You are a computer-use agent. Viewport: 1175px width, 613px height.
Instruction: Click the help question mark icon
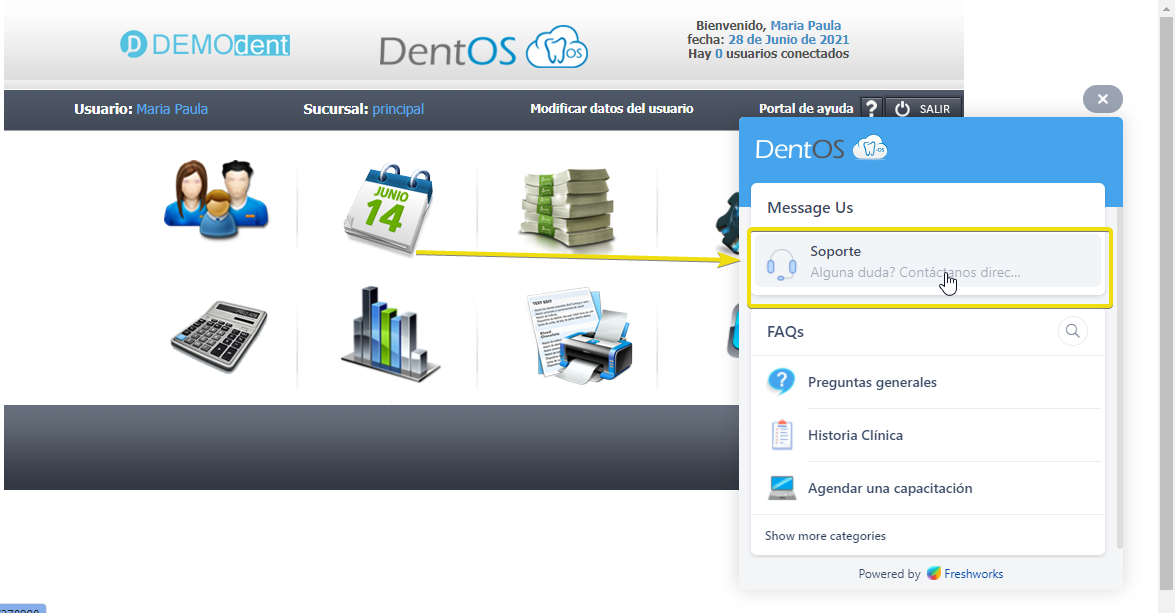871,109
